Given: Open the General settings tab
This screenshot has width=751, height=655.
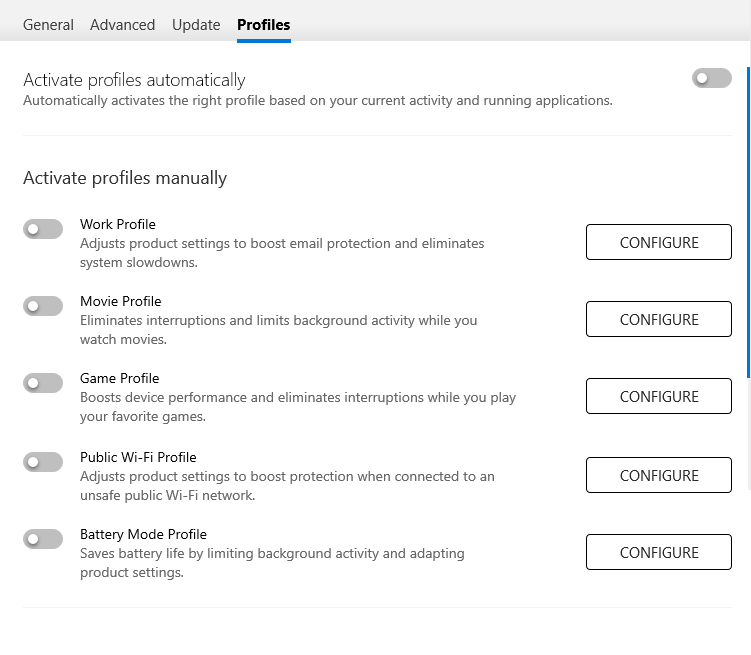Looking at the screenshot, I should tap(48, 25).
